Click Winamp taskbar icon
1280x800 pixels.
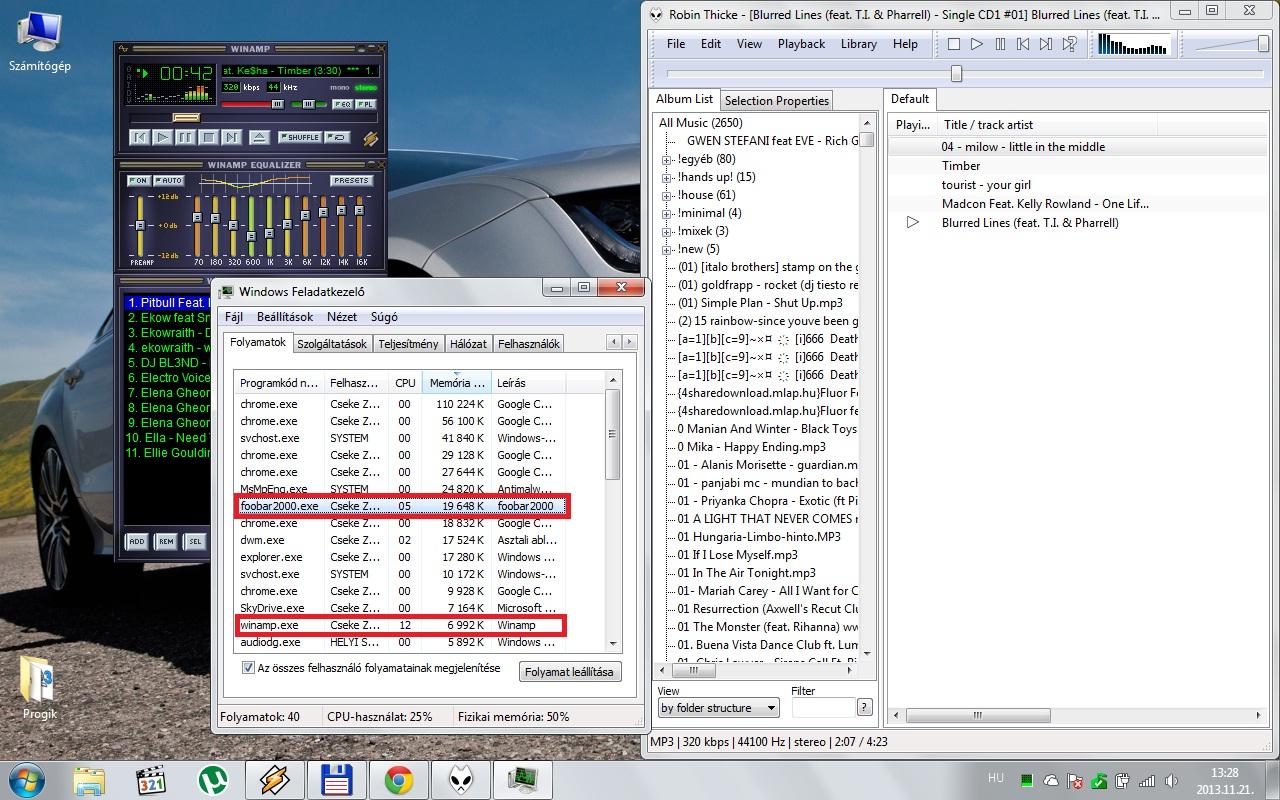[275, 780]
